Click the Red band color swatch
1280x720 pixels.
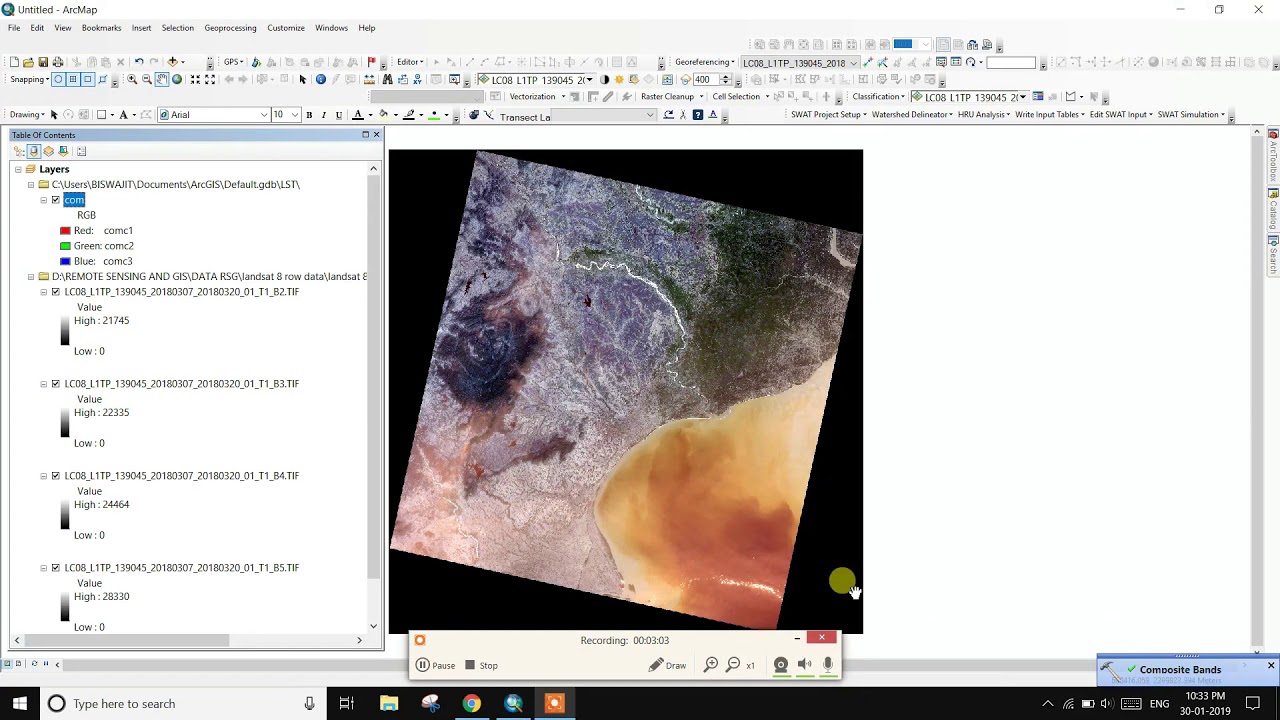[x=65, y=231]
